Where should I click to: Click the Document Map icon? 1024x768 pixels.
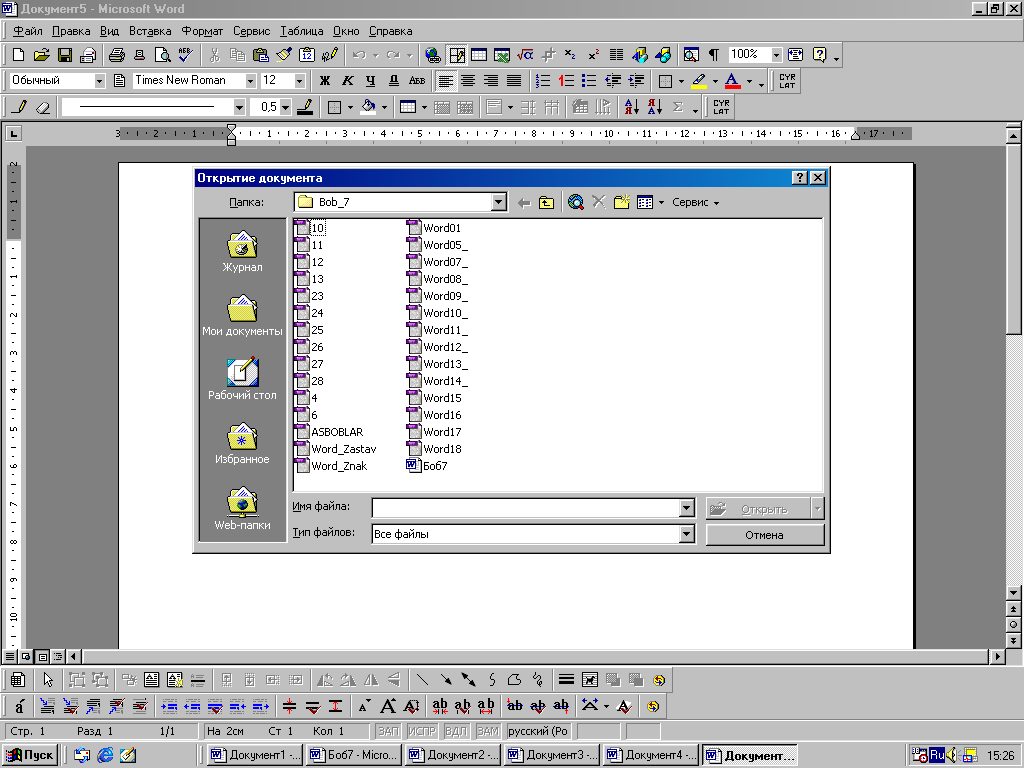691,55
